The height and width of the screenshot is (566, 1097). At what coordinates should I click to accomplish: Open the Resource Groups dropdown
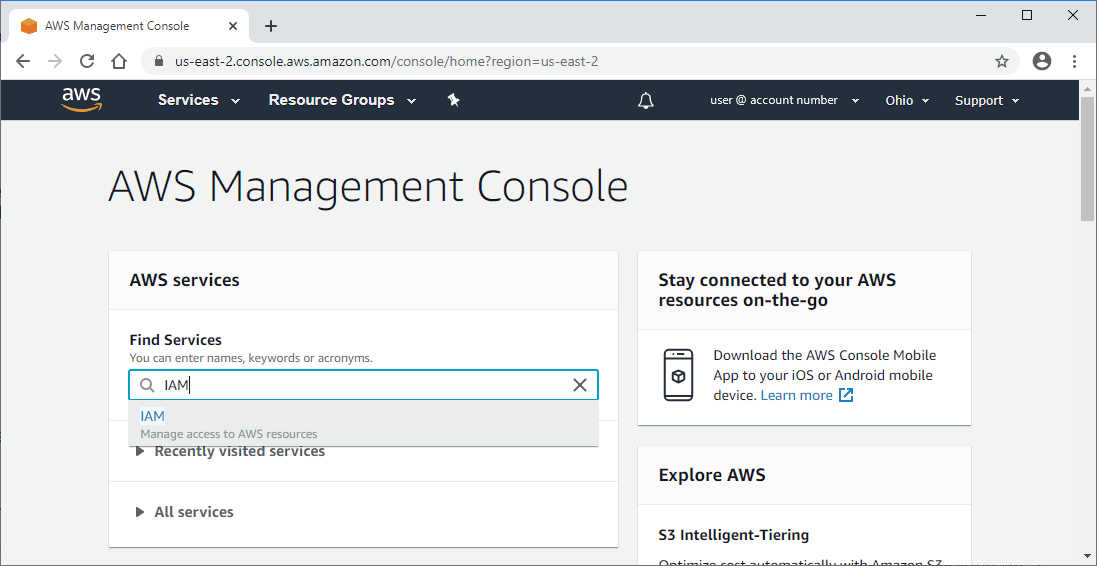click(342, 100)
